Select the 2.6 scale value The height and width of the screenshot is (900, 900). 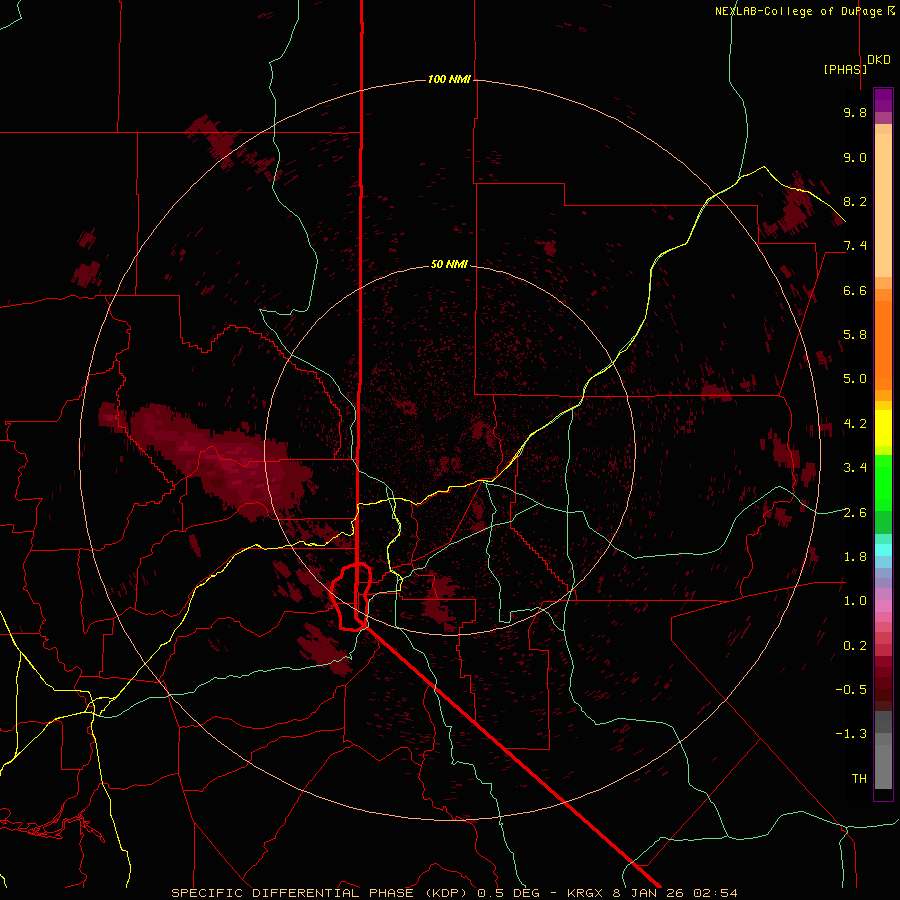855,513
